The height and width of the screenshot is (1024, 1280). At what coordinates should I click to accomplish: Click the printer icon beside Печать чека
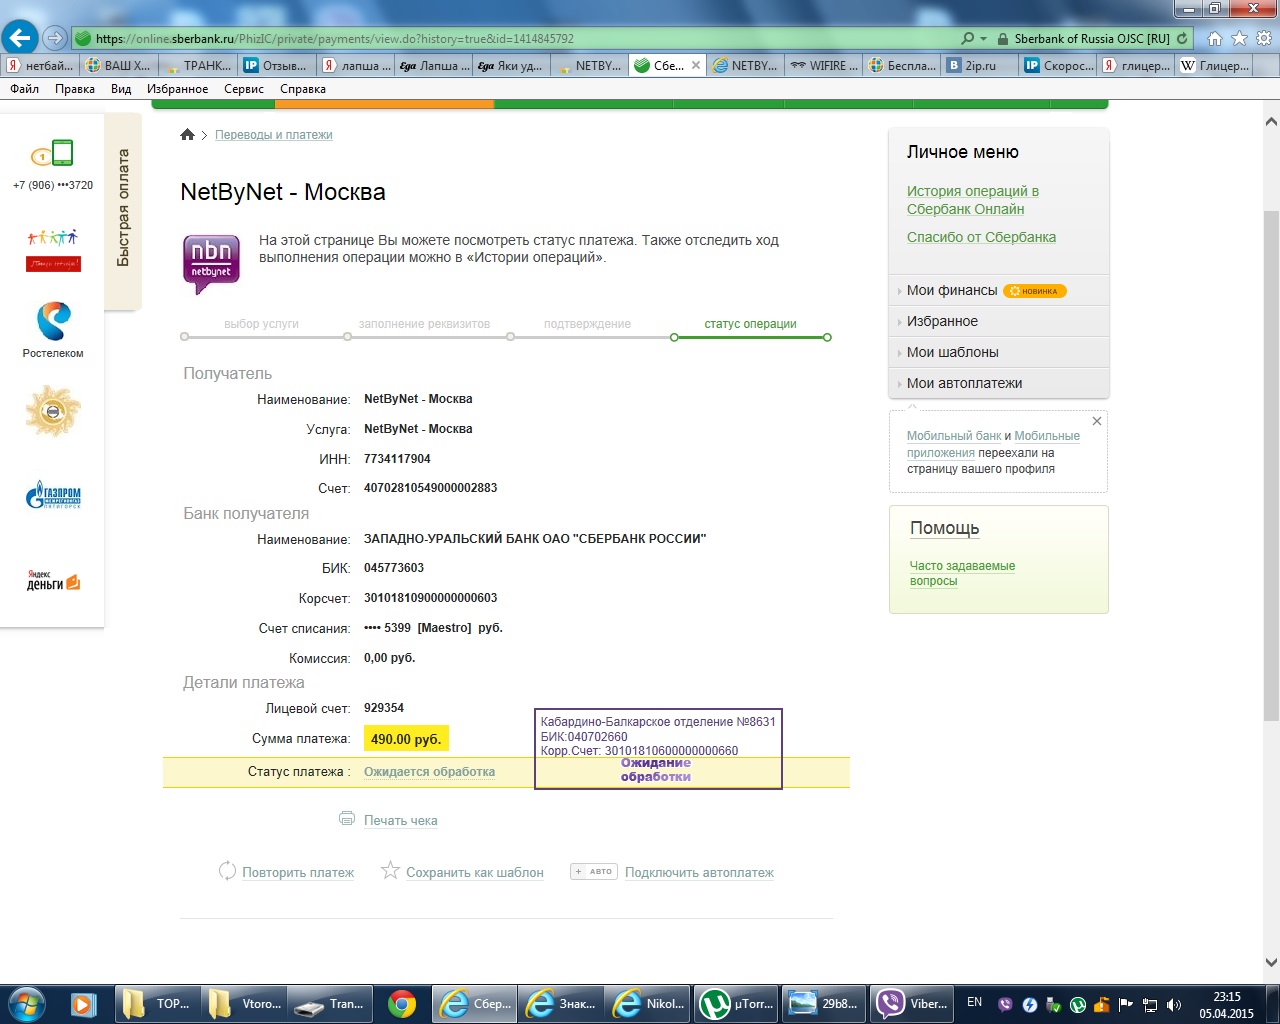click(x=347, y=818)
